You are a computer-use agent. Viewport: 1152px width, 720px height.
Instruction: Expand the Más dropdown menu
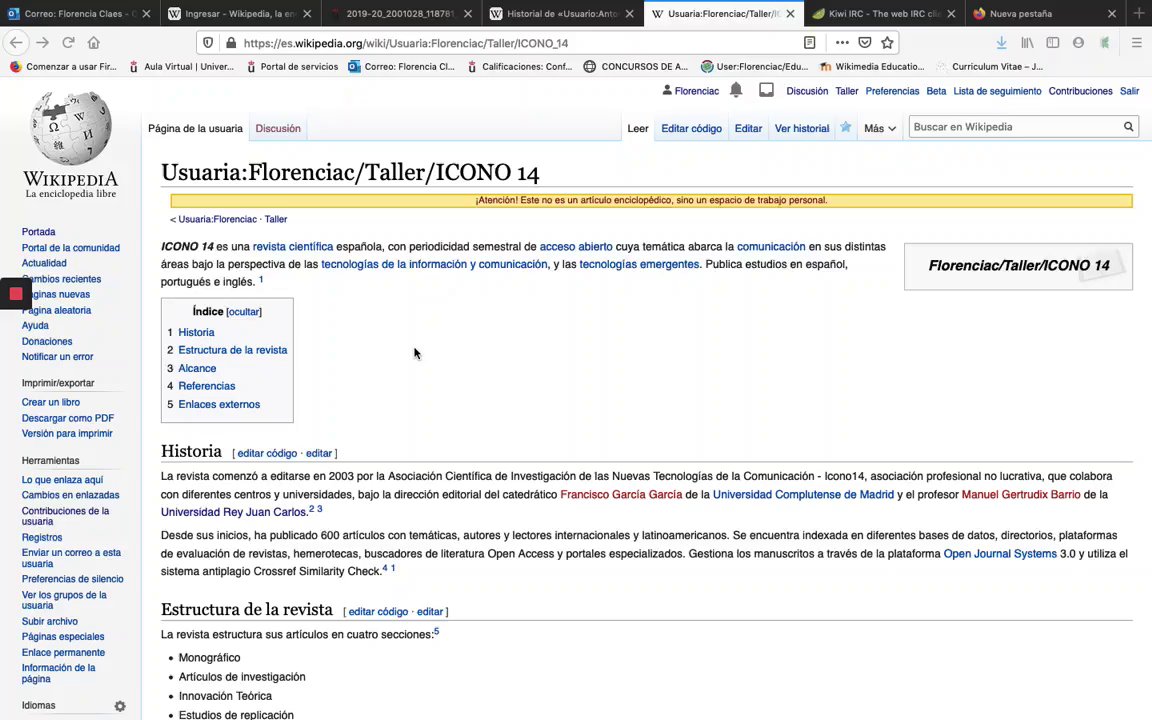click(x=879, y=128)
